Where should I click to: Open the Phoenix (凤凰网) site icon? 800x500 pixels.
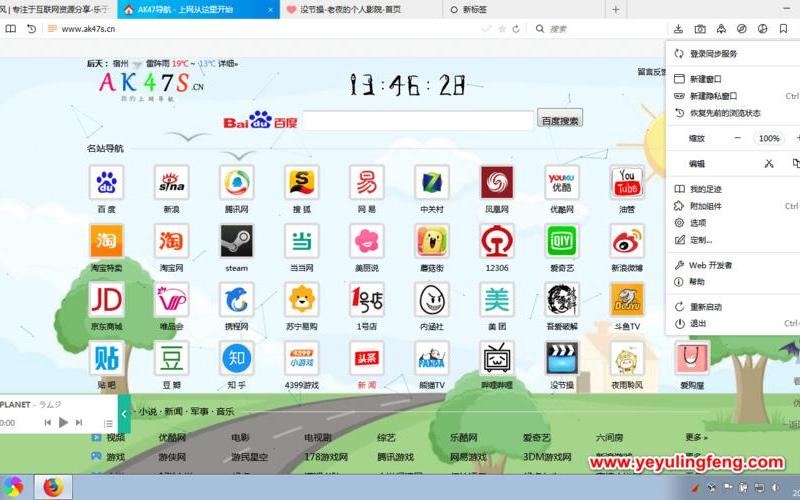[x=497, y=182]
